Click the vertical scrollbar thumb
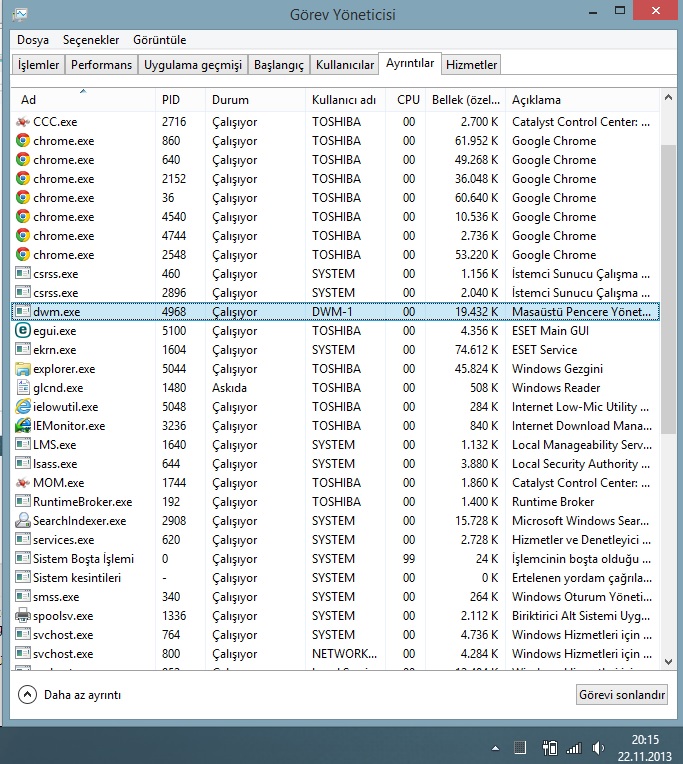This screenshot has height=764, width=683. click(x=668, y=289)
